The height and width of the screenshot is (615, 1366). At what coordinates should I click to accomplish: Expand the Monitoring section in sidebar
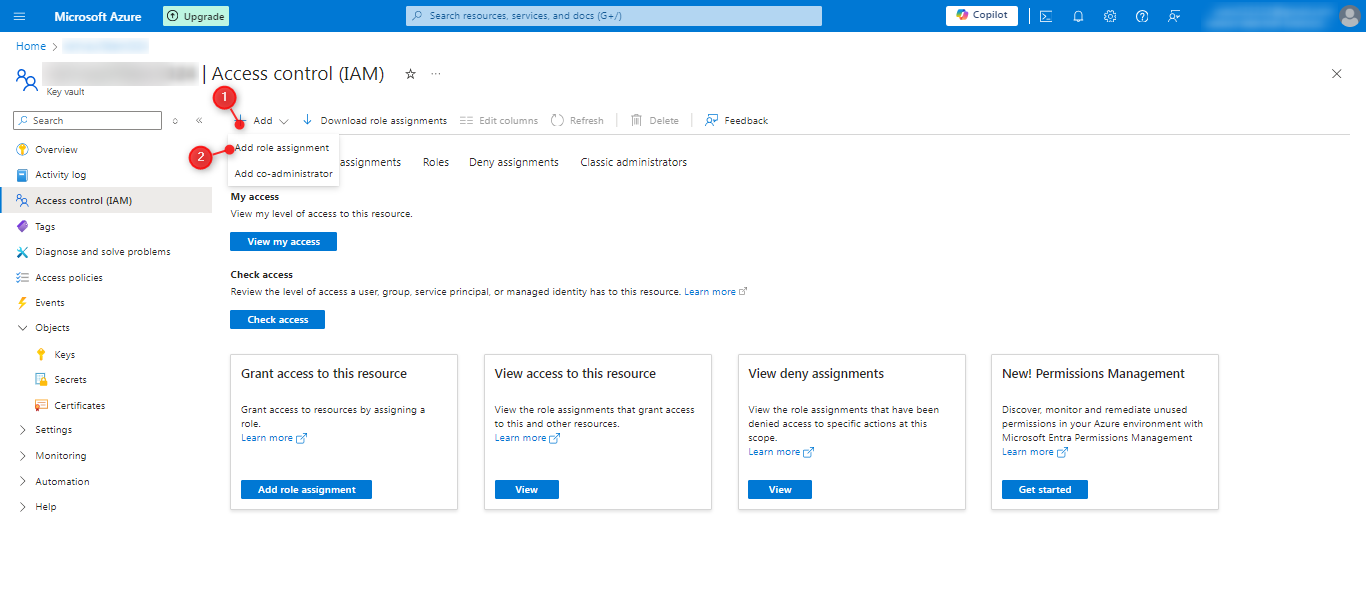23,456
